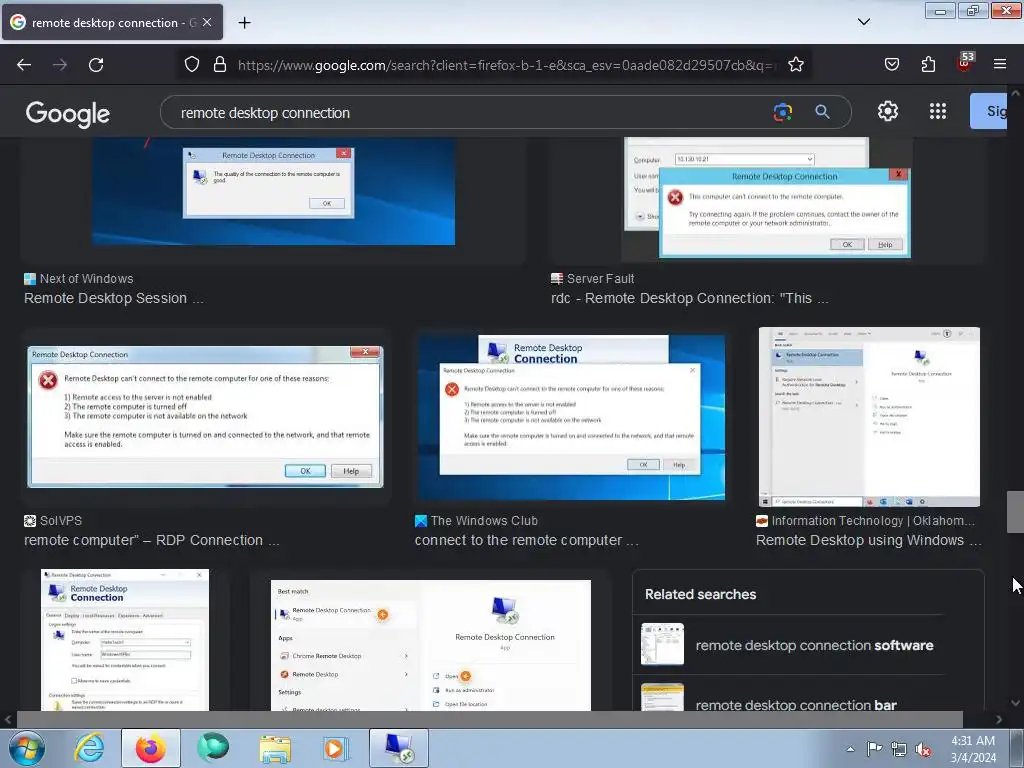The width and height of the screenshot is (1024, 768).
Task: Open the SolVPS error image thumbnail
Action: 205,417
